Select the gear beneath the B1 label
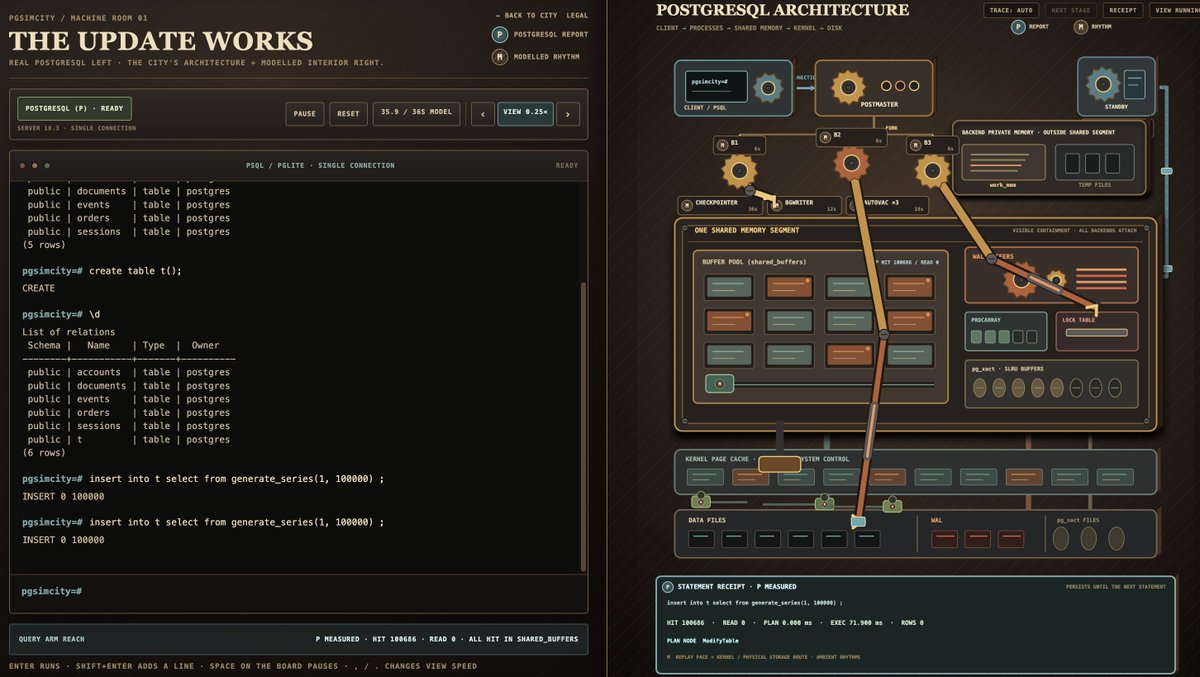This screenshot has height=677, width=1200. pos(740,172)
